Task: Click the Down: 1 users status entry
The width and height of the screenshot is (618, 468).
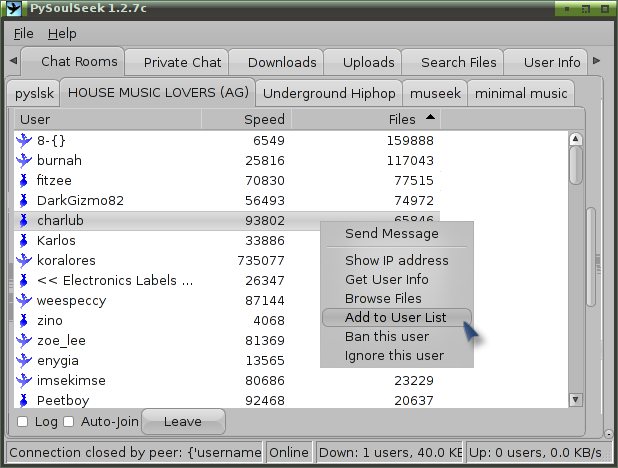Action: click(390, 452)
